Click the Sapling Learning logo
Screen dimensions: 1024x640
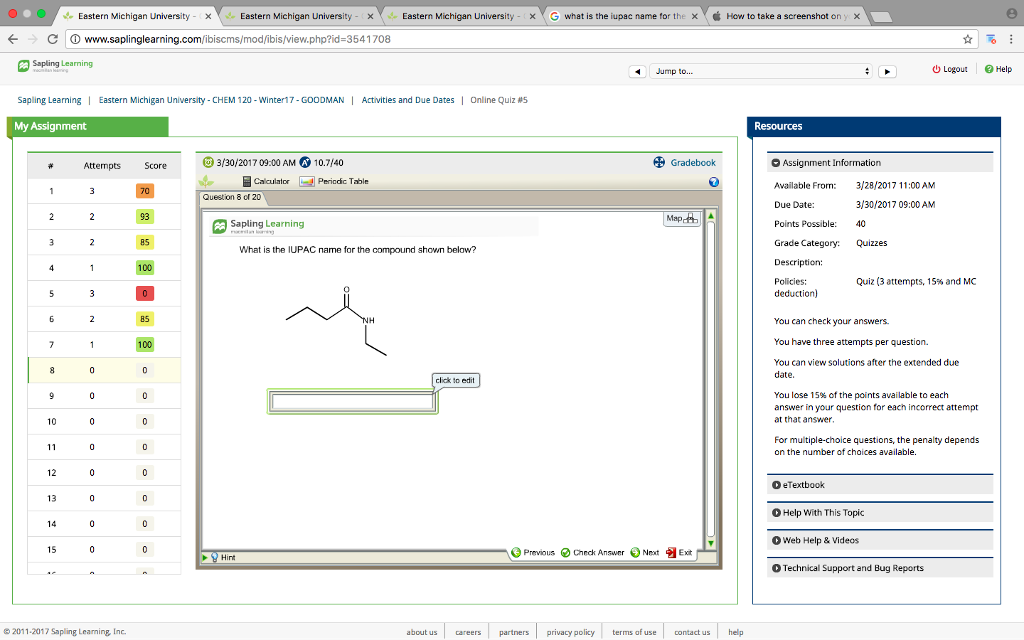click(55, 65)
